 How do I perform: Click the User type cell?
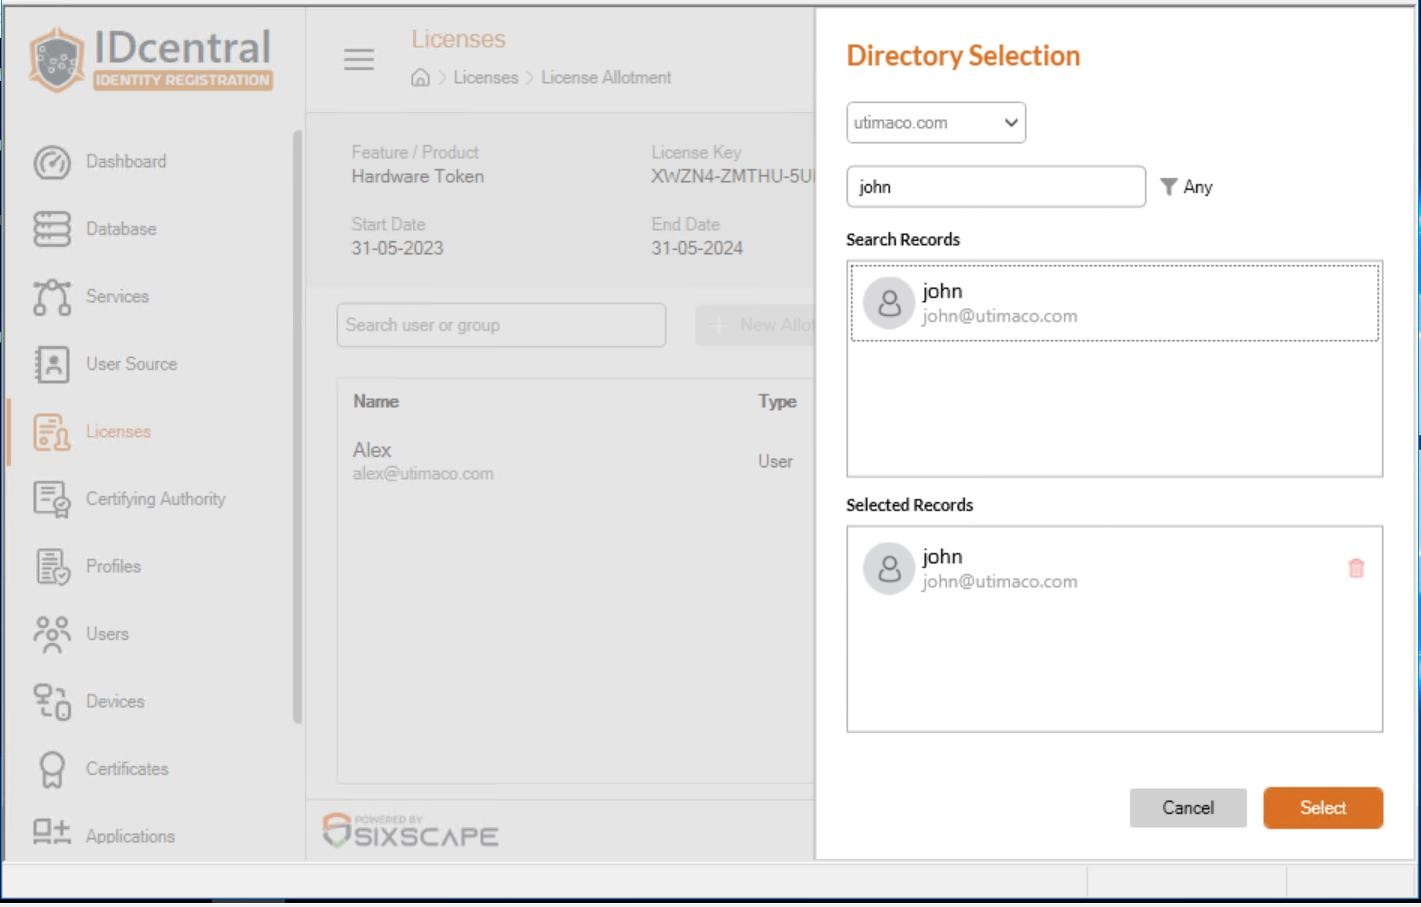tap(775, 462)
